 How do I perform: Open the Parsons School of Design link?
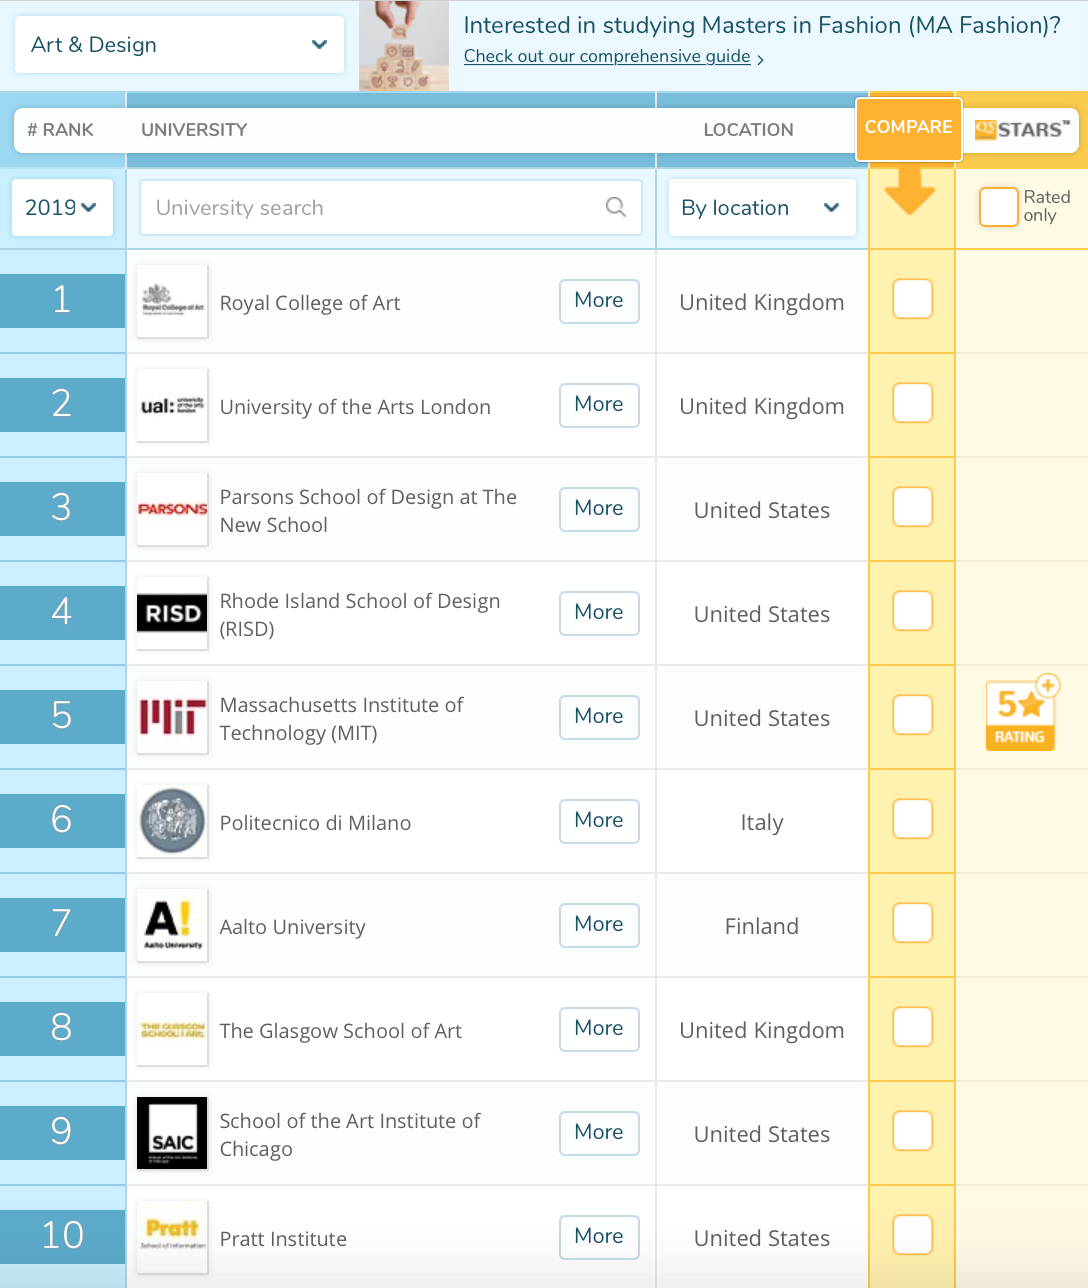pos(368,511)
